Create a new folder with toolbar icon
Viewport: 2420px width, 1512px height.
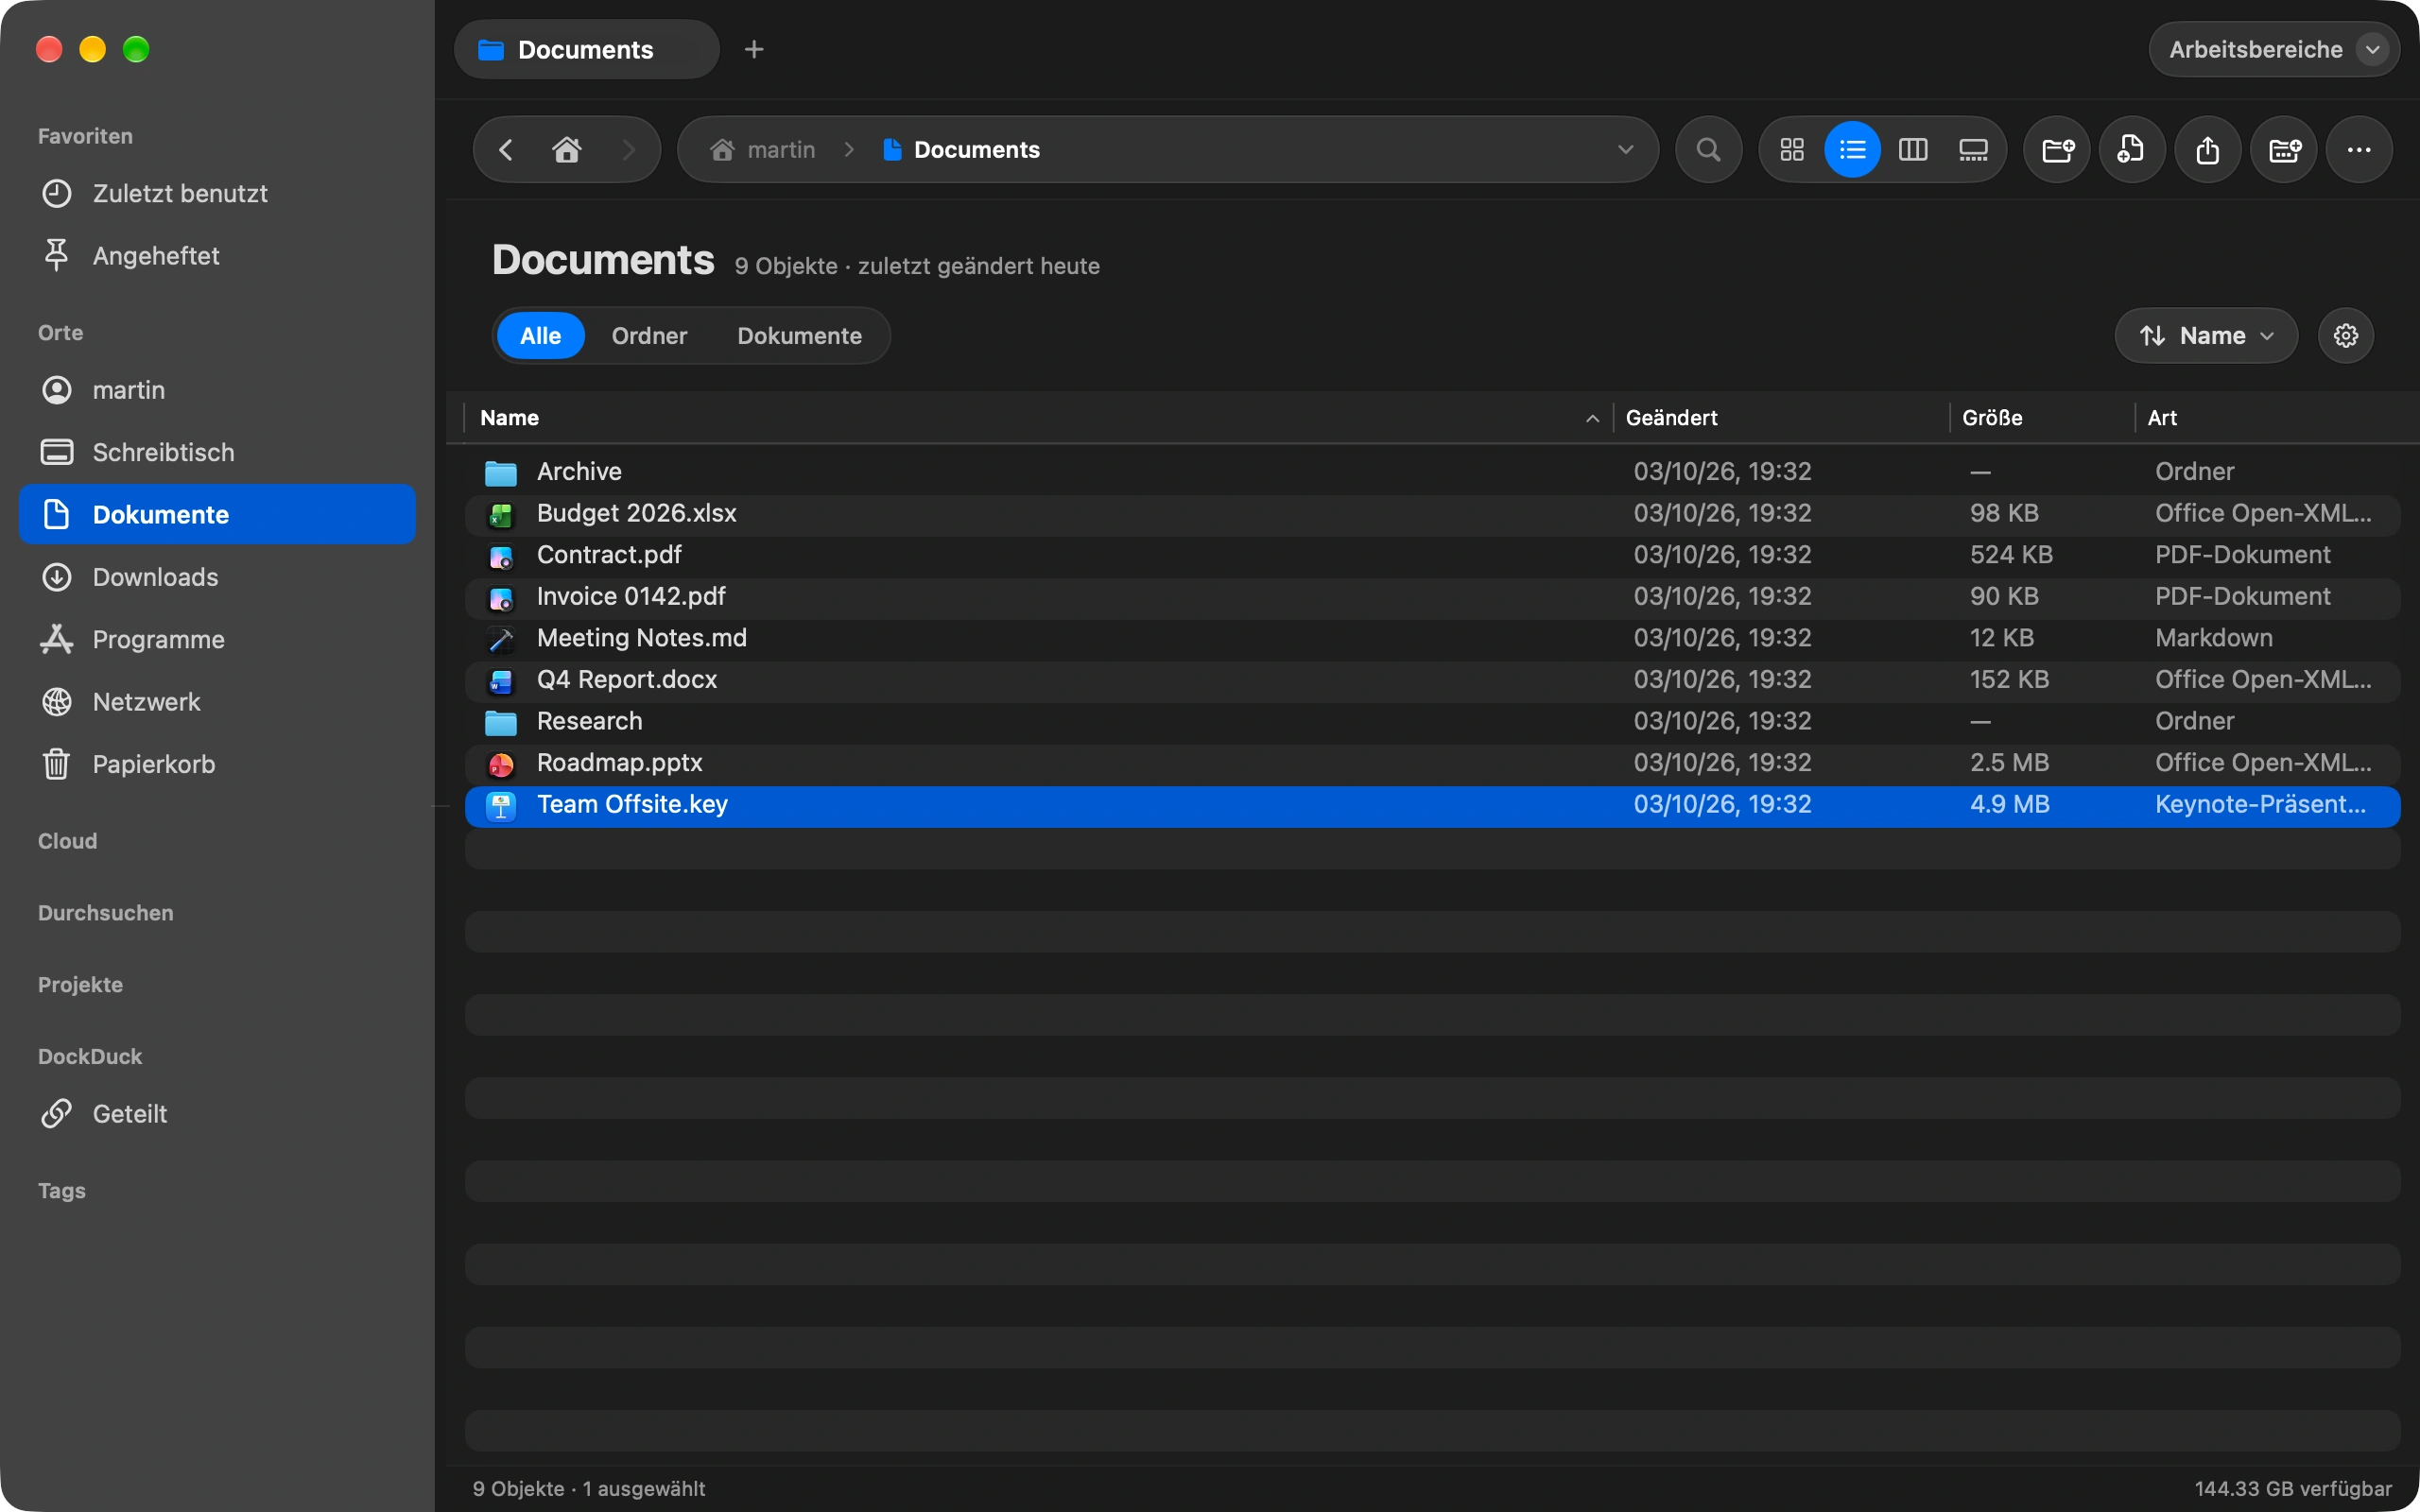pyautogui.click(x=2057, y=150)
